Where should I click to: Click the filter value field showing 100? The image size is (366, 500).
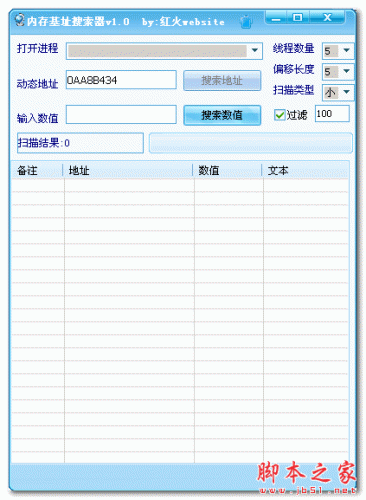pyautogui.click(x=332, y=114)
